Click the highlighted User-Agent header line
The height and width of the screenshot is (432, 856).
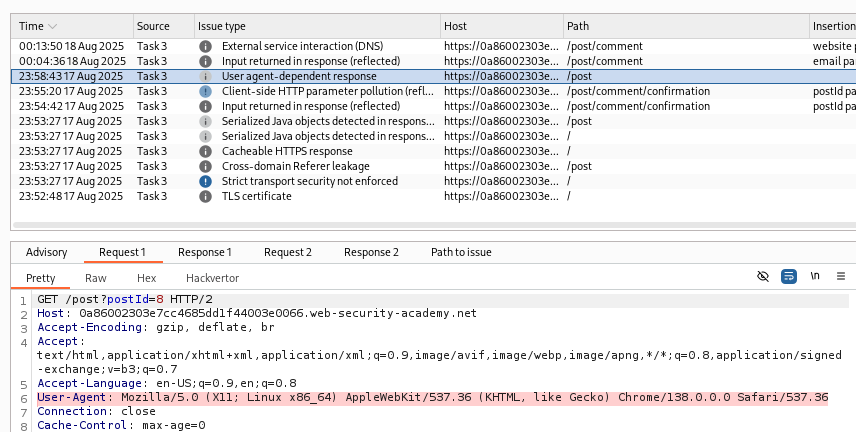(433, 397)
